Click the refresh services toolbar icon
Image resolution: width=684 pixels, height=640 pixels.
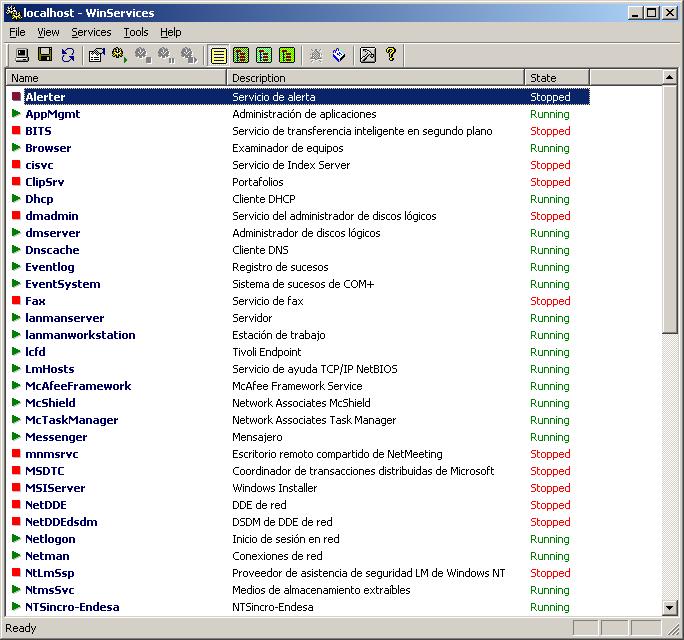[68, 55]
